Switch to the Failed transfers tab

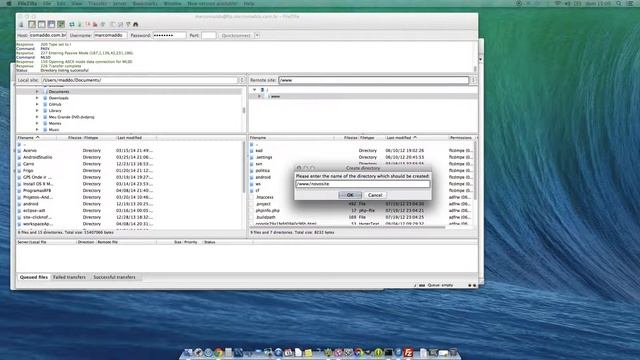point(69,277)
